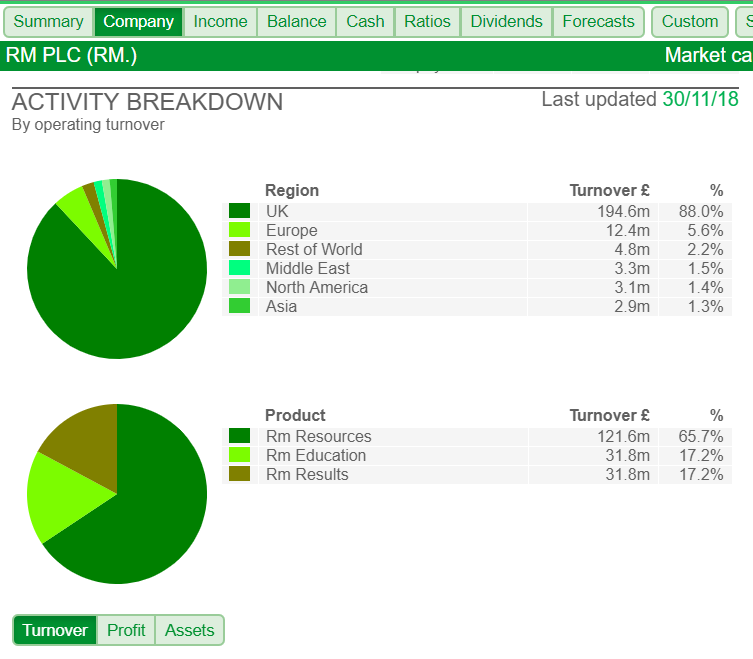Screen dimensions: 753x659
Task: Click the 'Europe' region label
Action: pyautogui.click(x=291, y=231)
